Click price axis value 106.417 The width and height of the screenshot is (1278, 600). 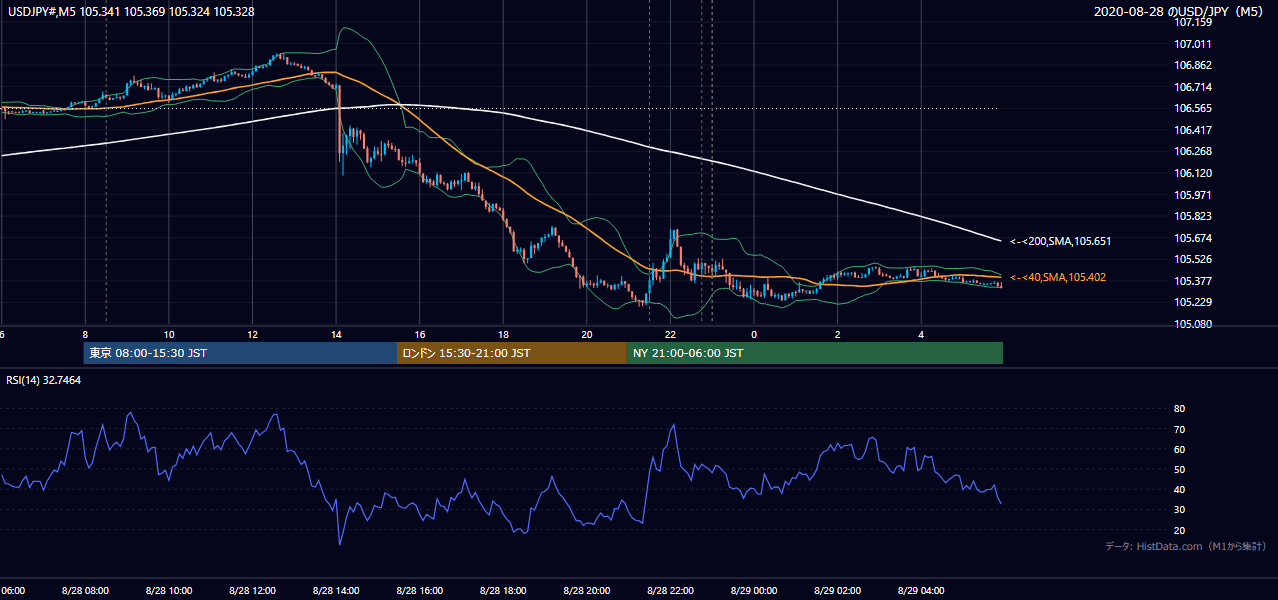coord(1193,130)
